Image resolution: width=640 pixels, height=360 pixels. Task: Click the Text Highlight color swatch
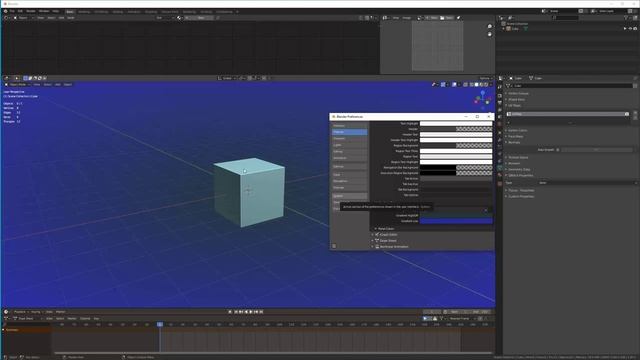coord(456,123)
